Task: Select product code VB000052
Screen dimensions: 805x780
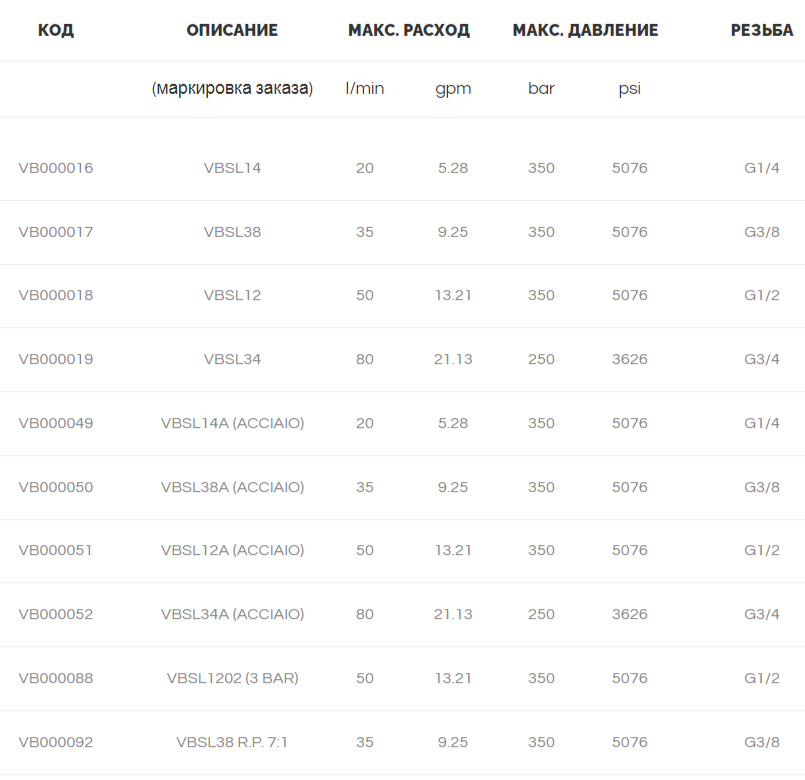Action: point(56,614)
